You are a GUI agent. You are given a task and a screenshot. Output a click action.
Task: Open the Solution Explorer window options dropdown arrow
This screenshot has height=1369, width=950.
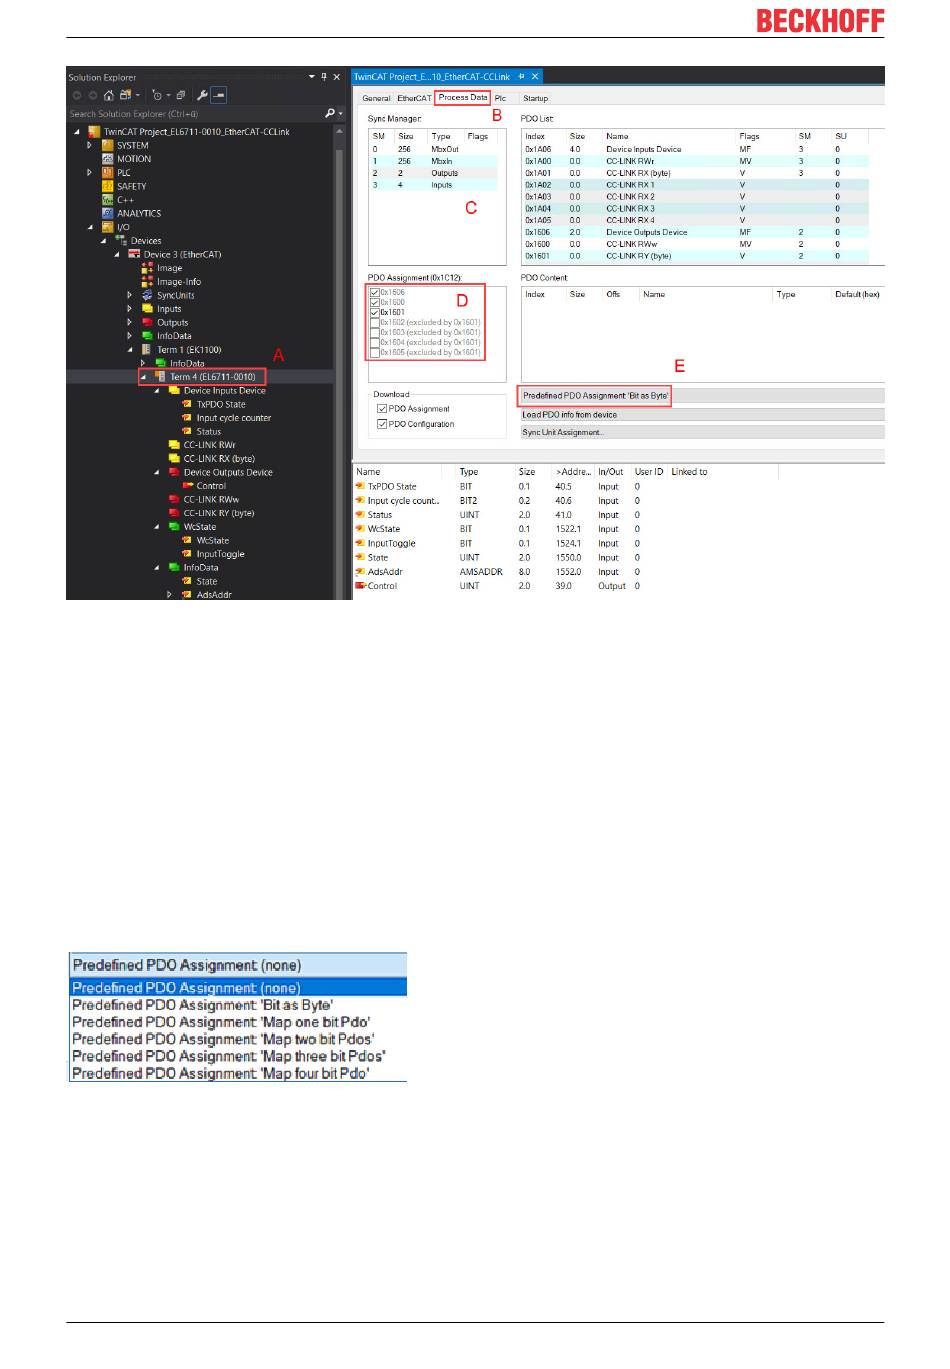click(x=311, y=76)
